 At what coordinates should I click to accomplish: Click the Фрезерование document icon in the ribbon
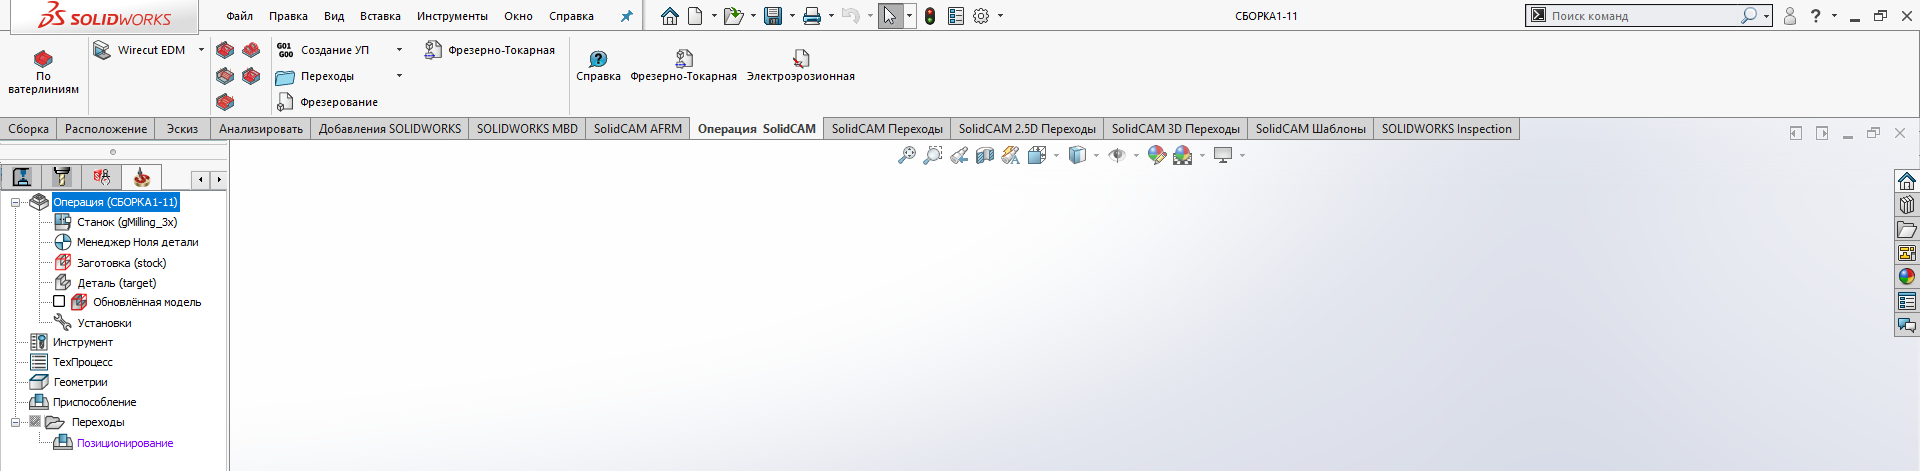click(285, 102)
